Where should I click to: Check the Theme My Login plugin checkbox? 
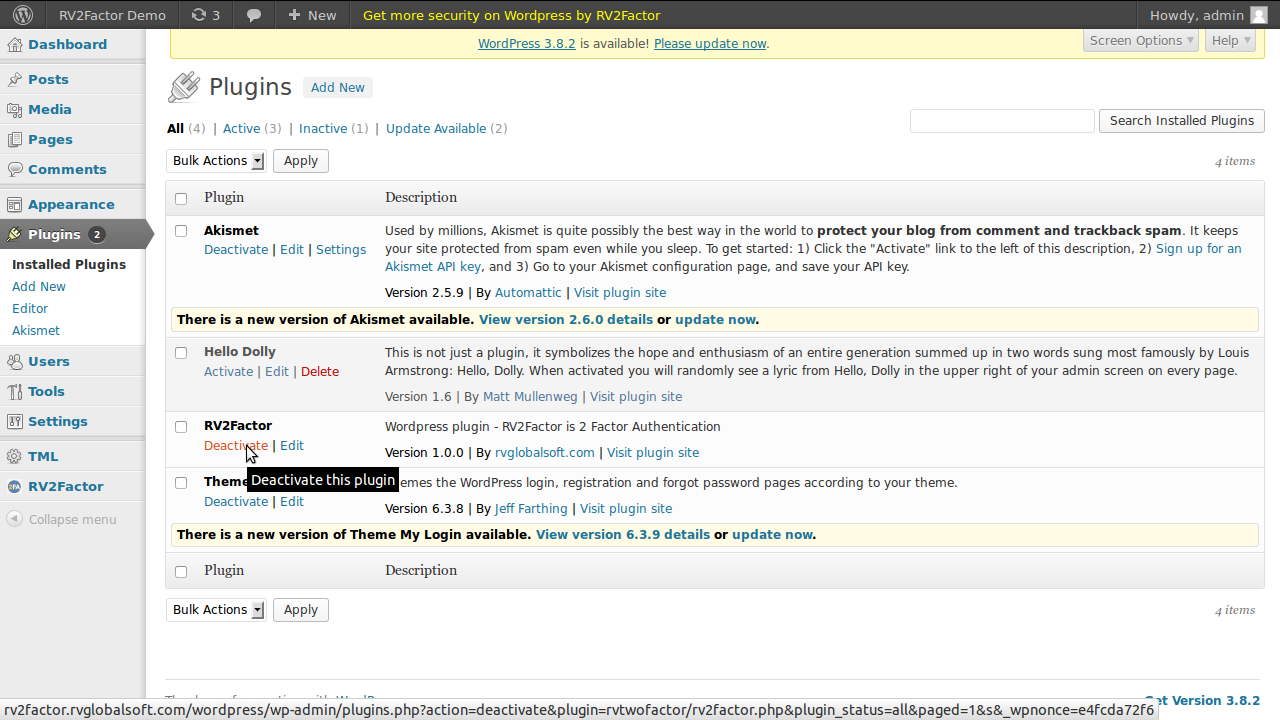point(181,482)
